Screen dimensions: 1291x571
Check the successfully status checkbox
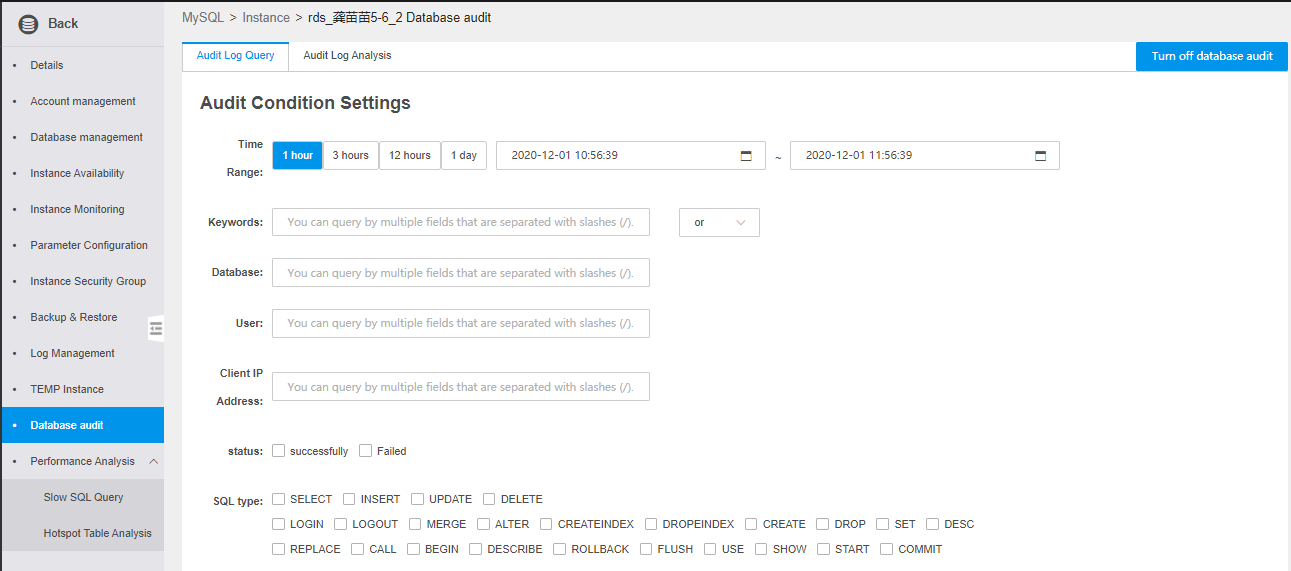(x=279, y=451)
